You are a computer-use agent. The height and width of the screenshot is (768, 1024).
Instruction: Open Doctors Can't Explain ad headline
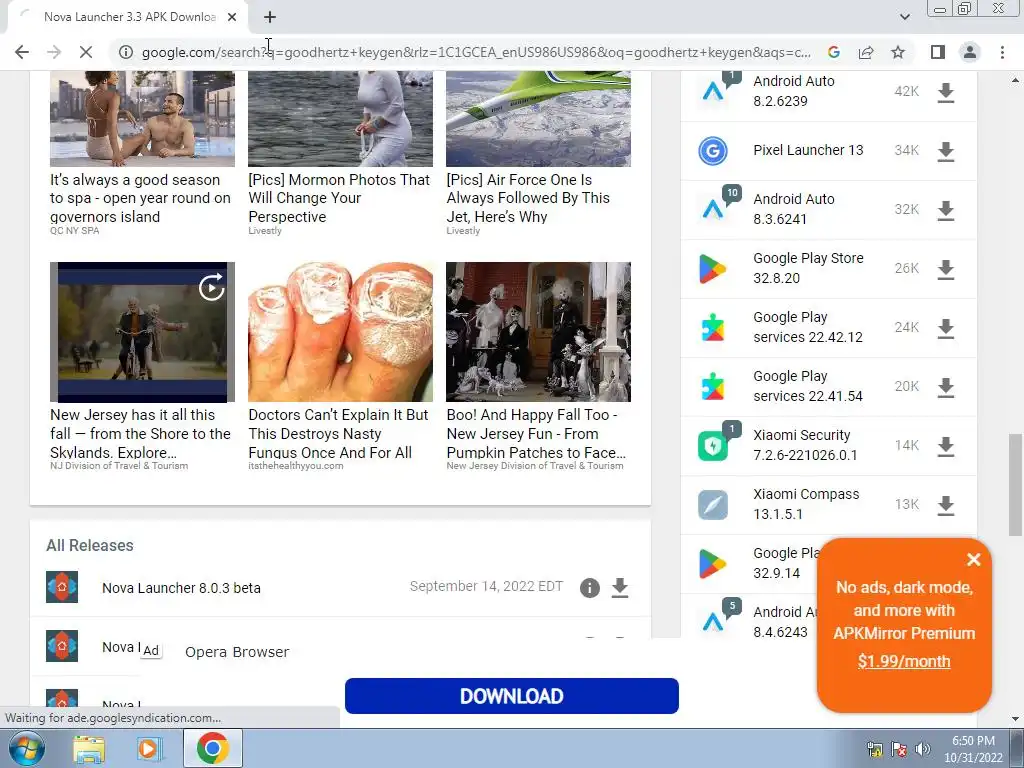[338, 434]
